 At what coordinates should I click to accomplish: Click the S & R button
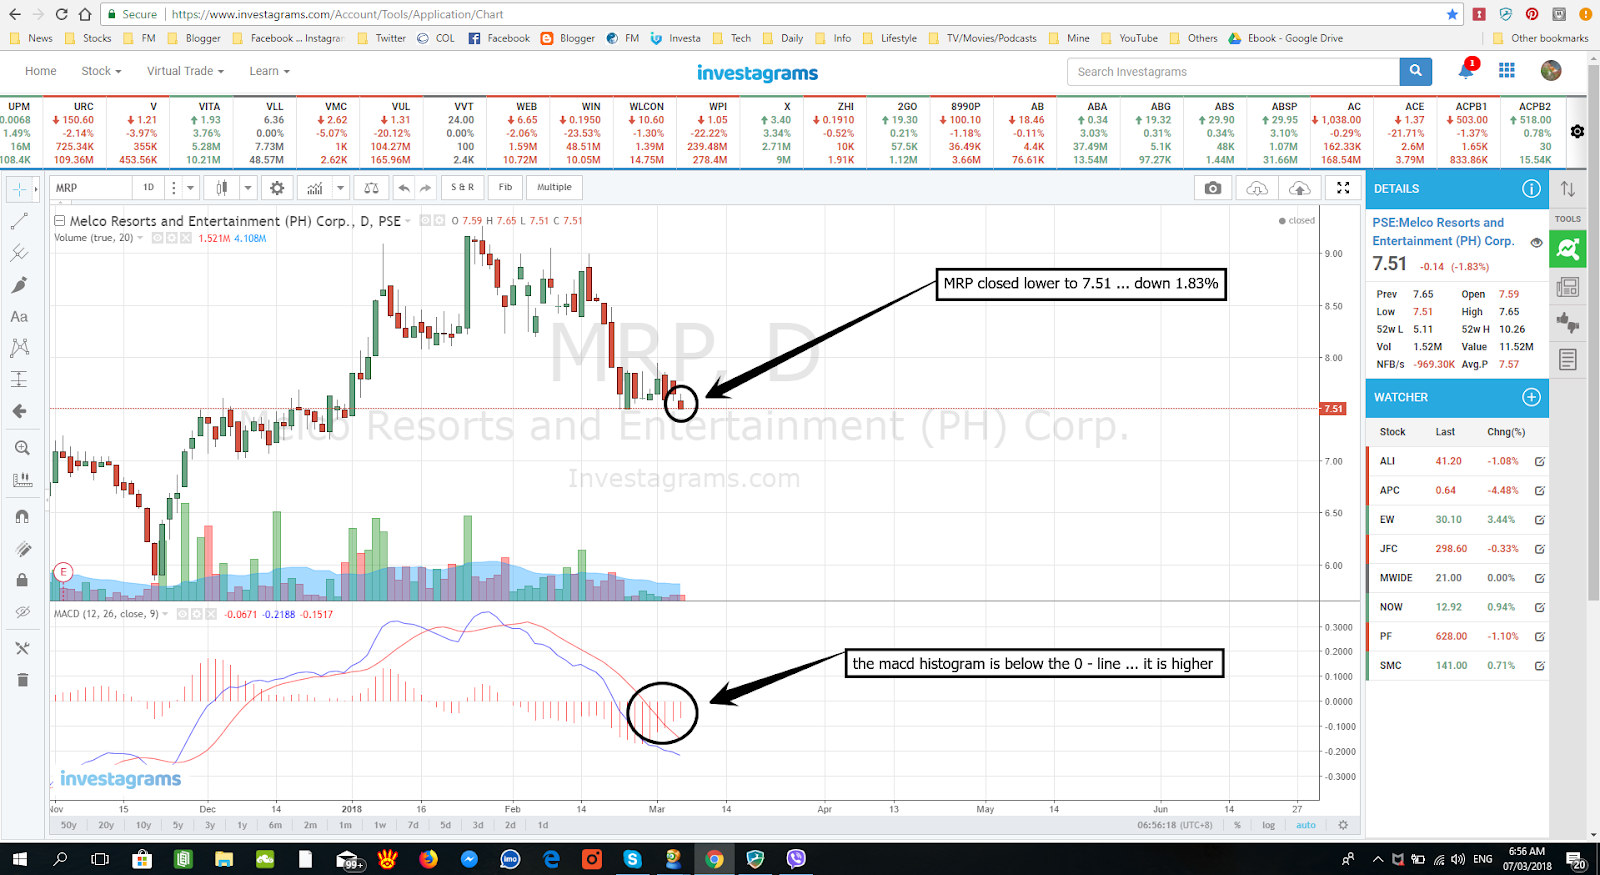462,188
